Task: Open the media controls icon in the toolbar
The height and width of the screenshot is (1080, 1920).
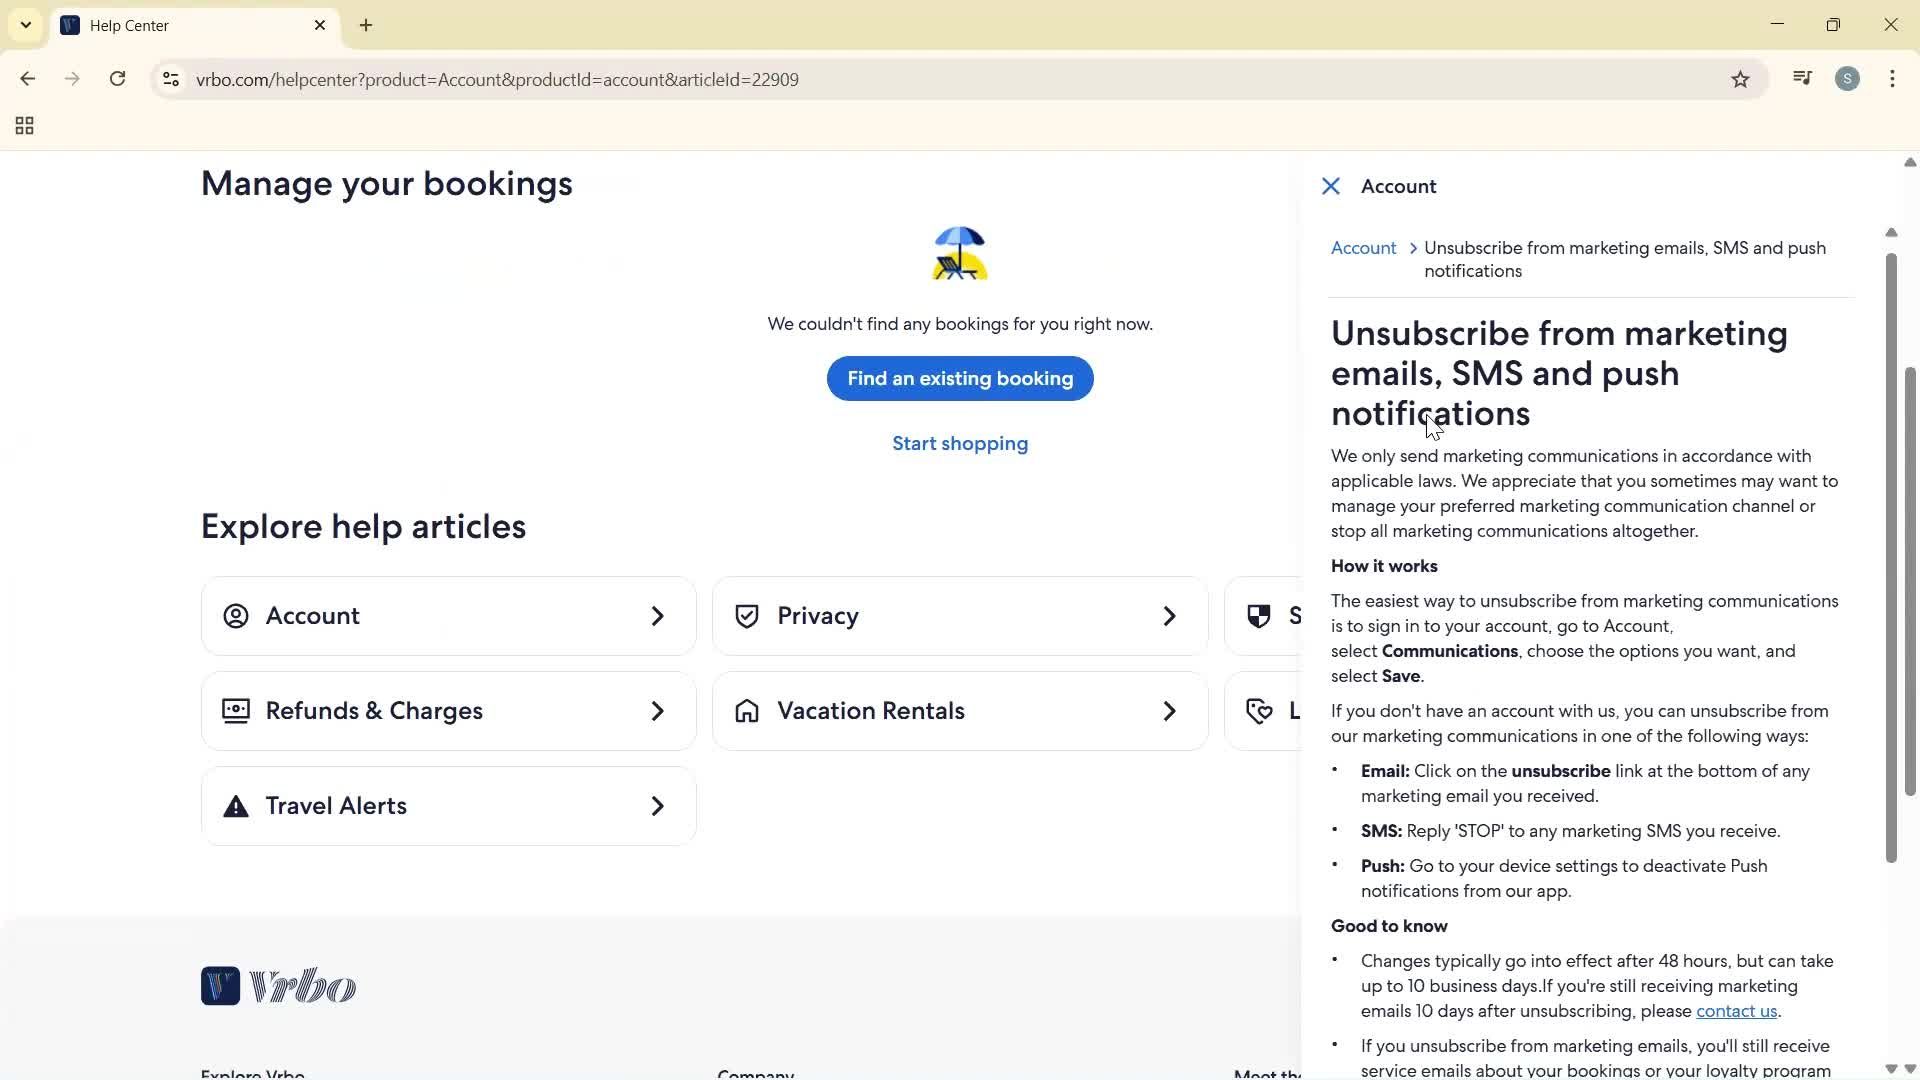Action: click(1801, 78)
